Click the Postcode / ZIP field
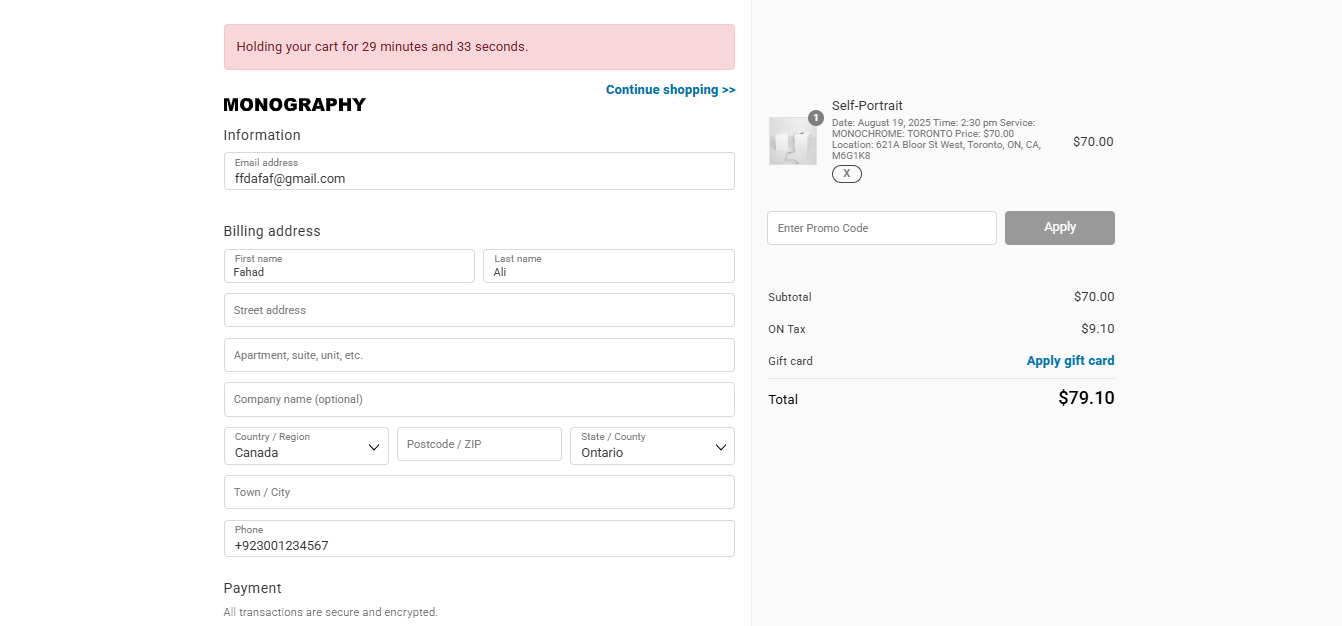 point(479,444)
